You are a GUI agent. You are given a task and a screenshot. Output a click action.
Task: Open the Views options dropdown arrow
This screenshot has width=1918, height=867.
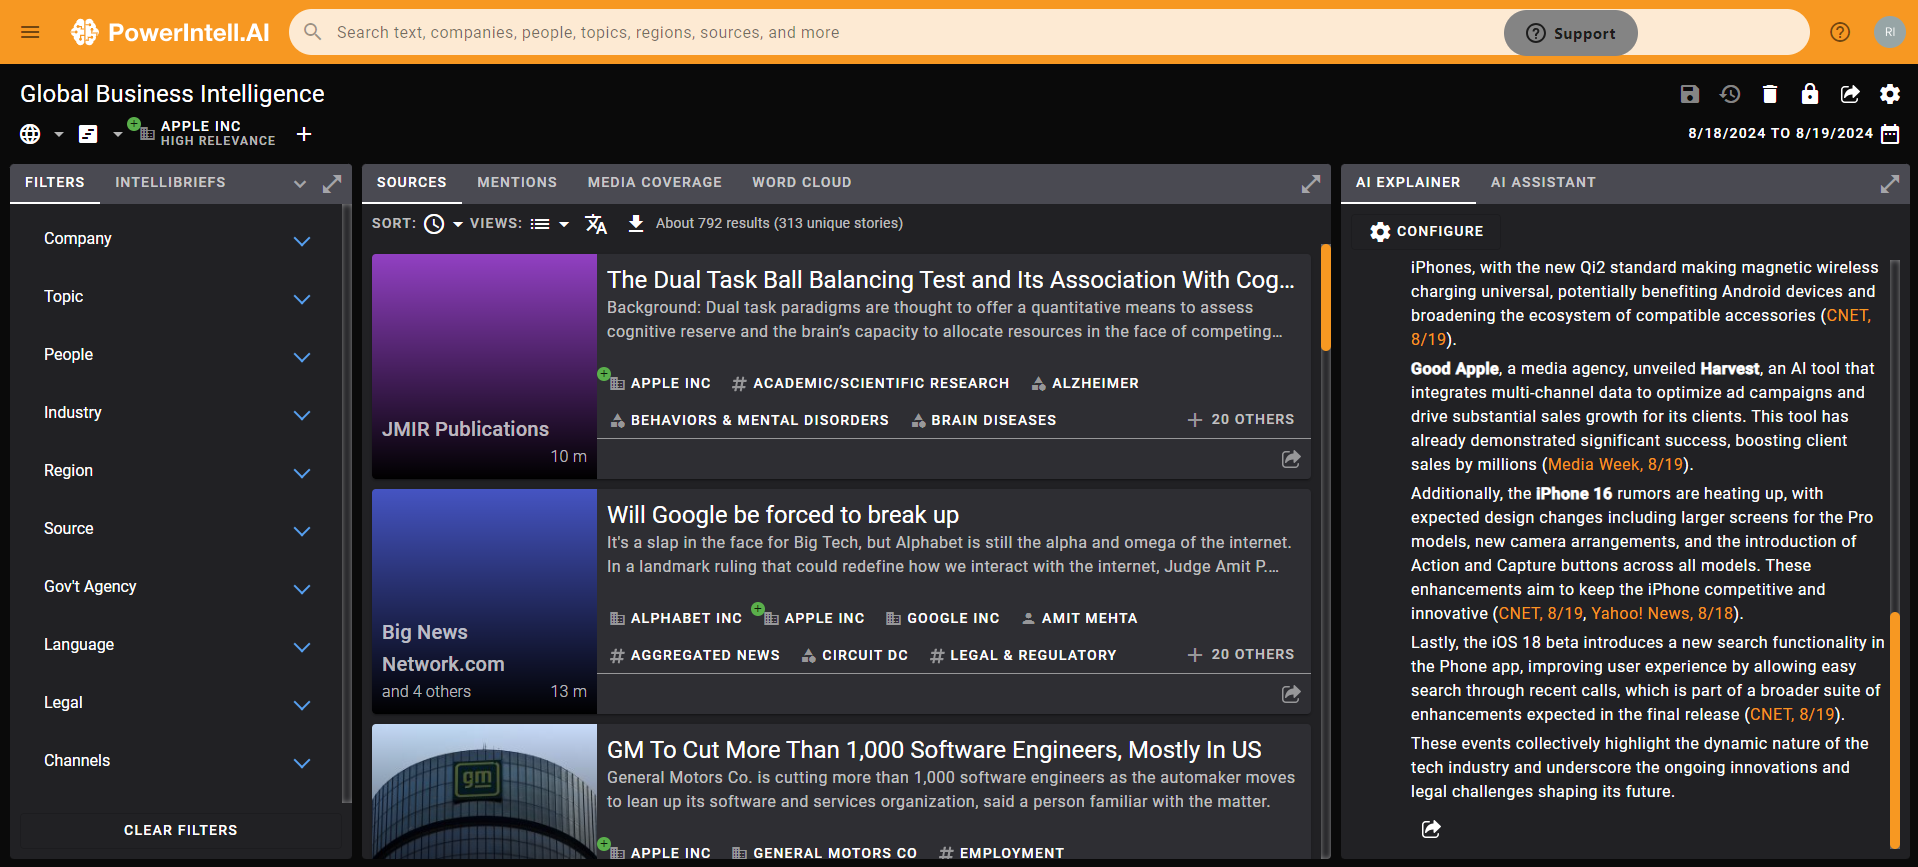pyautogui.click(x=564, y=224)
